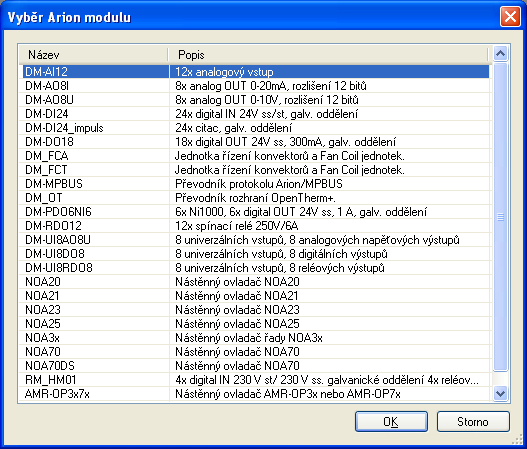Select the DM-AI12 module row
The width and height of the screenshot is (527, 449).
(x=255, y=72)
